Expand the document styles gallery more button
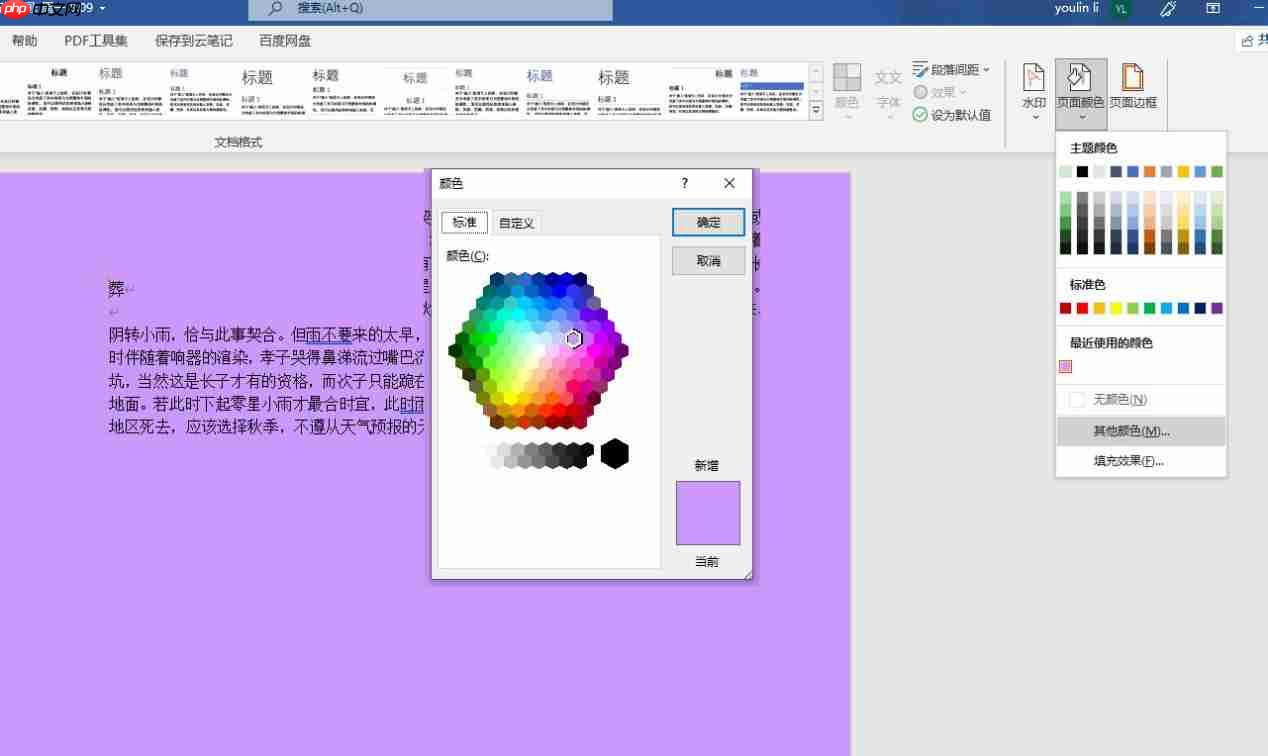This screenshot has height=756, width=1268. (816, 112)
